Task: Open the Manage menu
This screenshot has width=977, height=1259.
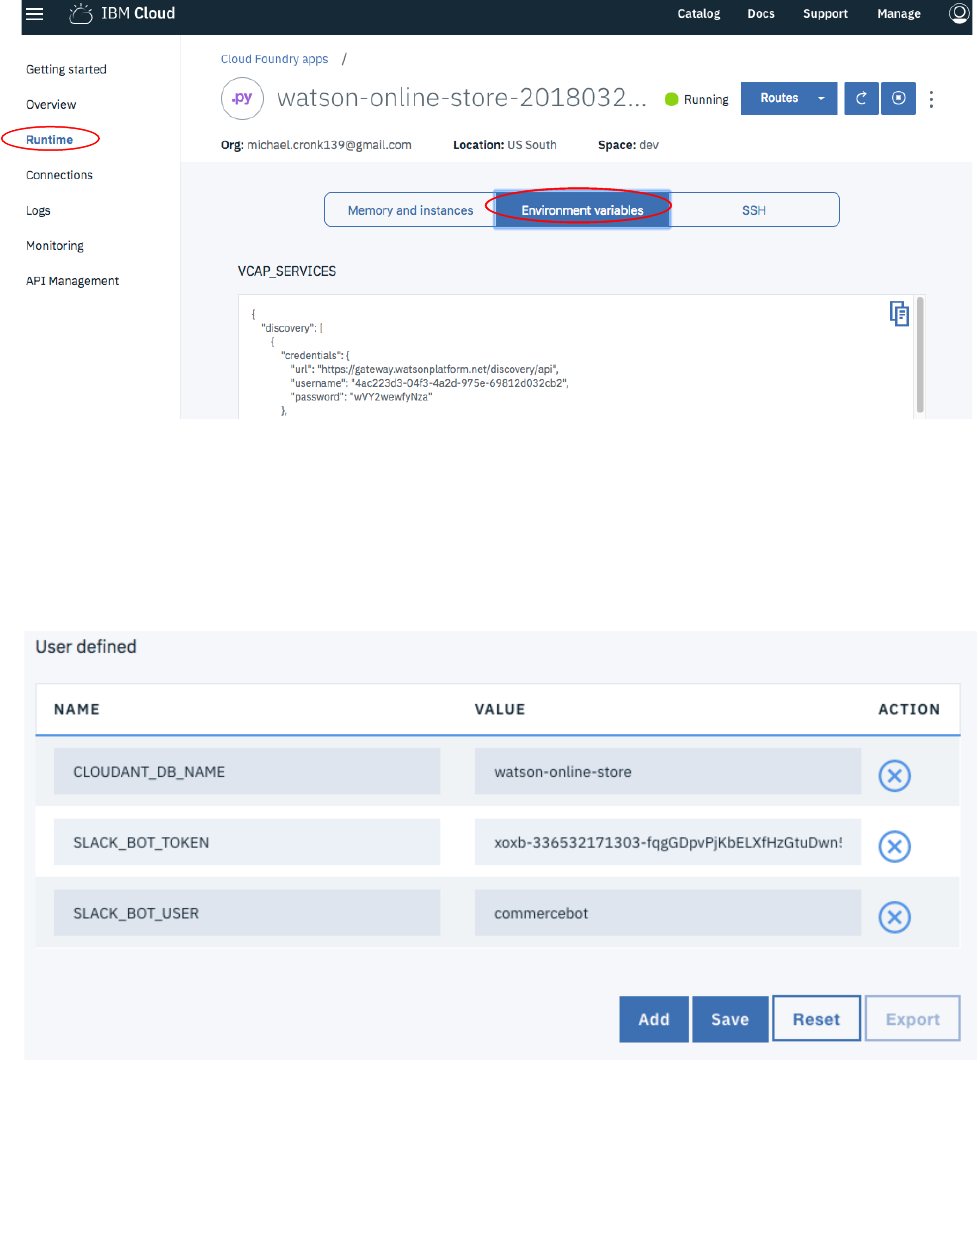Action: tap(899, 14)
